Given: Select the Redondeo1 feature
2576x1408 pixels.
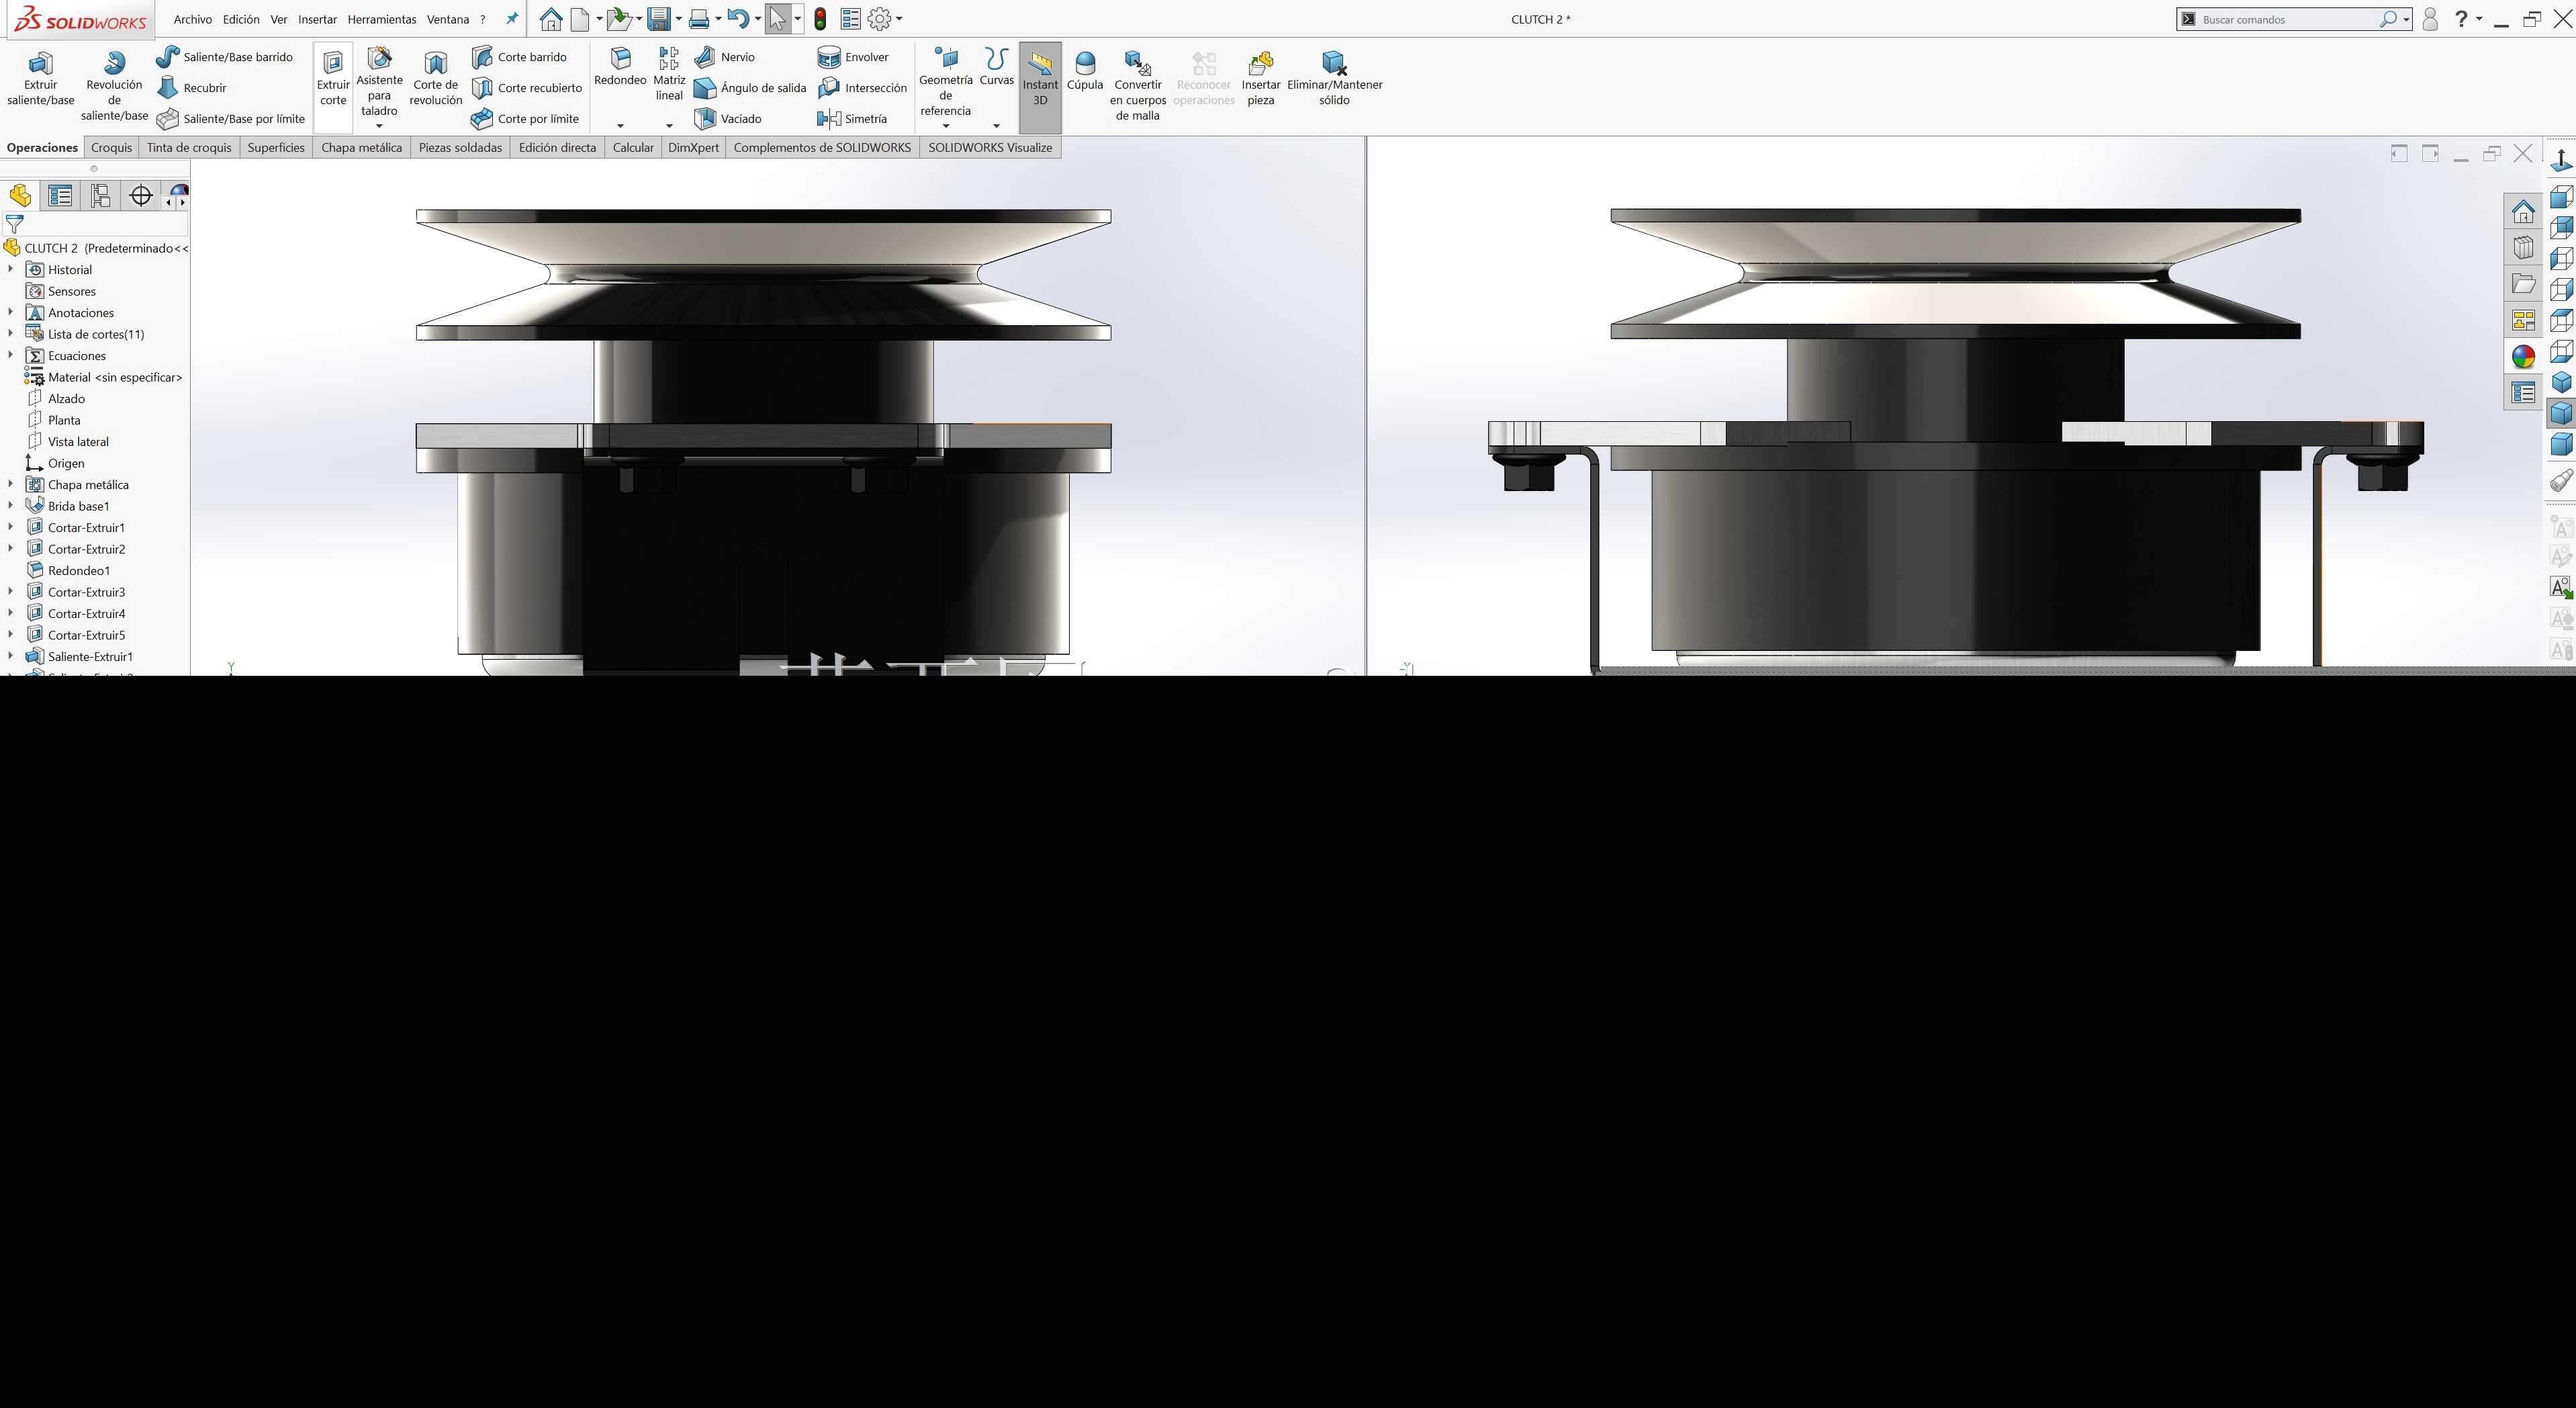Looking at the screenshot, I should [x=69, y=570].
